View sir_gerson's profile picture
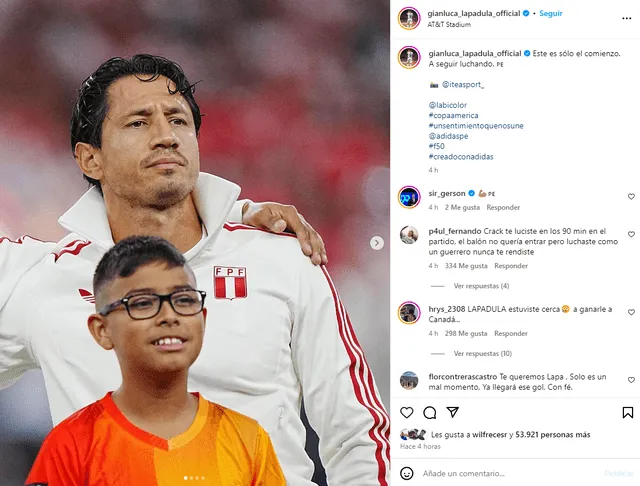640x486 pixels. 409,197
